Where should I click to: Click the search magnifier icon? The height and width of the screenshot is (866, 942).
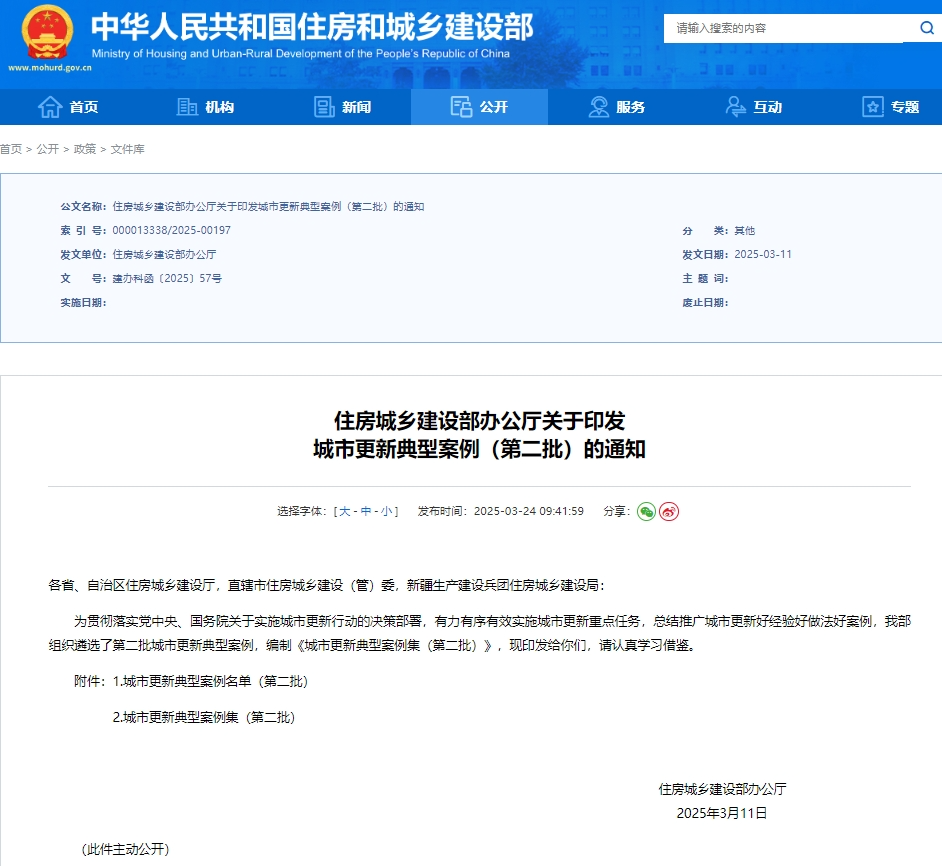coord(925,28)
